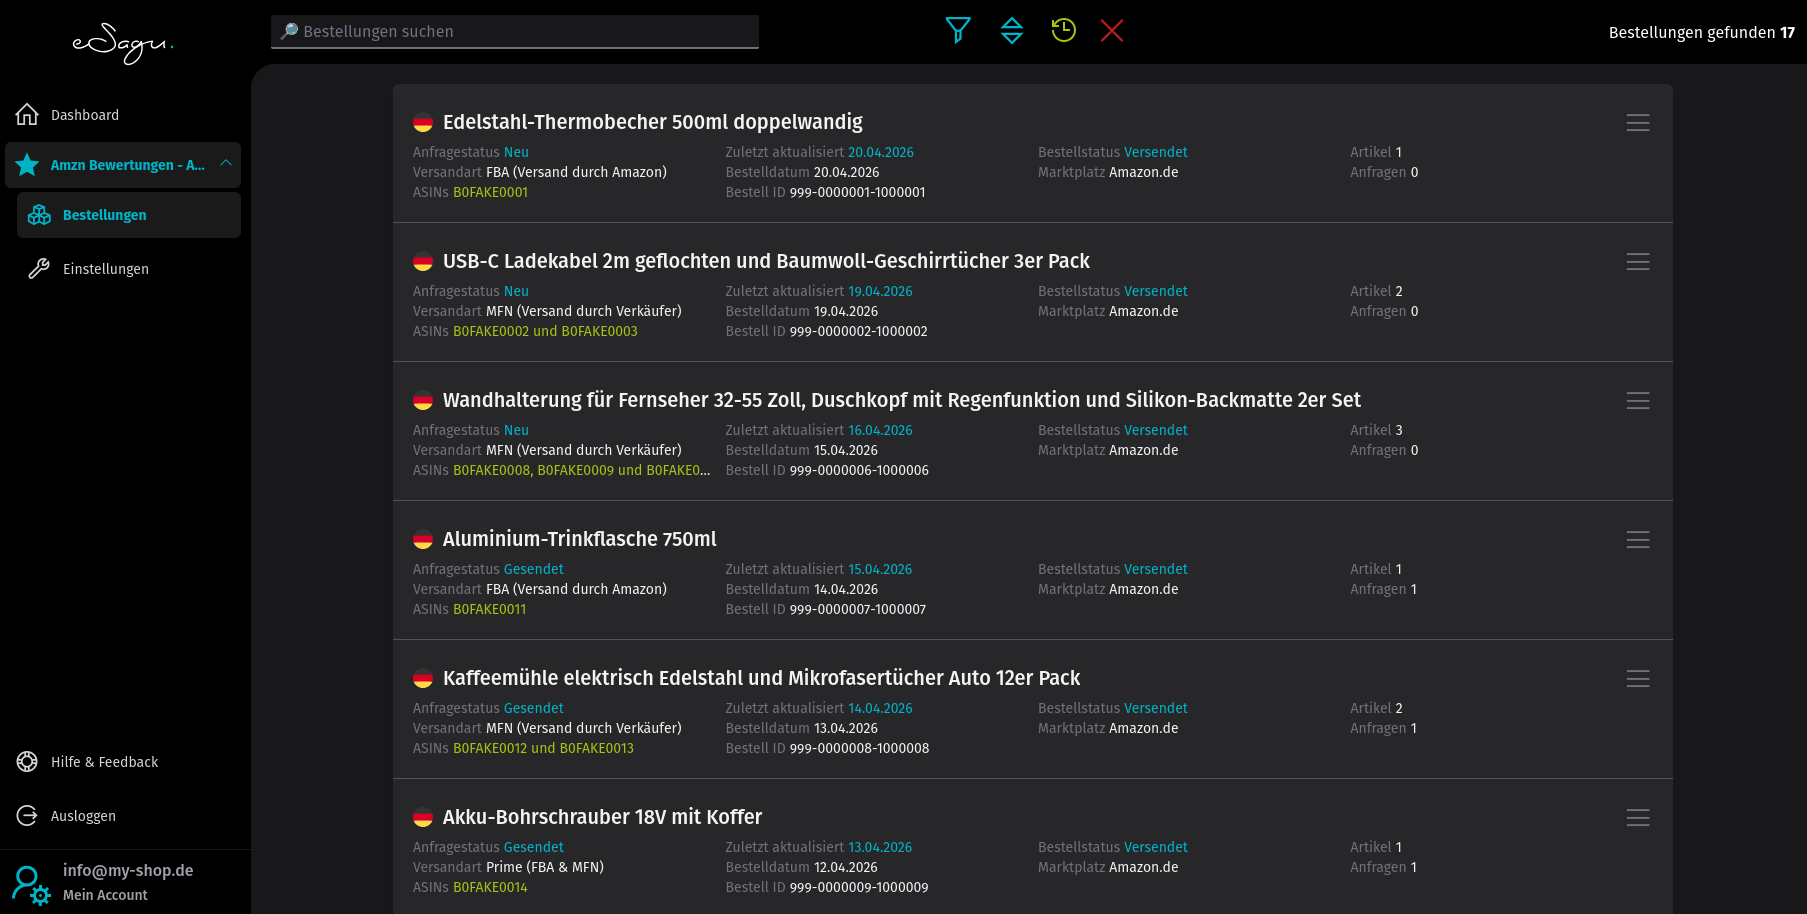Image resolution: width=1807 pixels, height=914 pixels.
Task: Open the sort order icon
Action: tap(1011, 31)
